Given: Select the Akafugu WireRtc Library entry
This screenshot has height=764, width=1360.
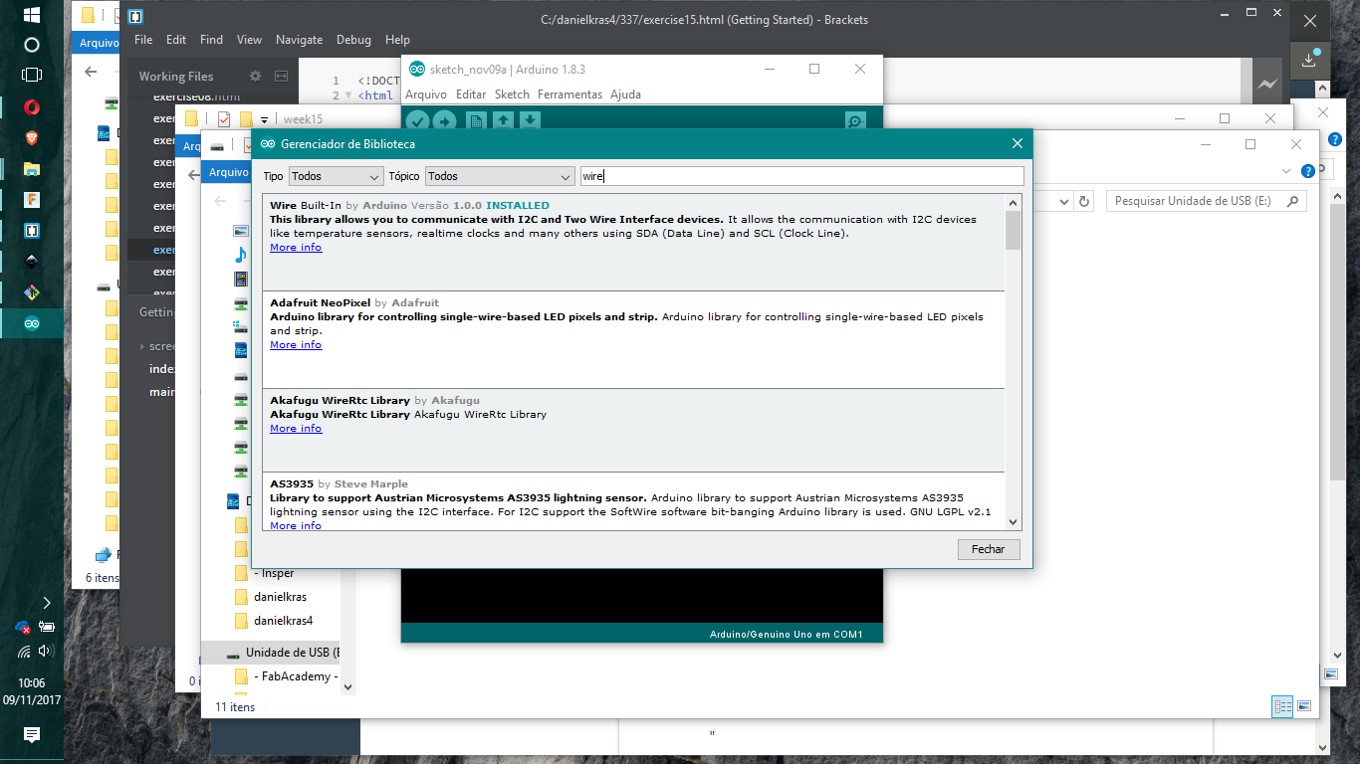Looking at the screenshot, I should coord(634,430).
